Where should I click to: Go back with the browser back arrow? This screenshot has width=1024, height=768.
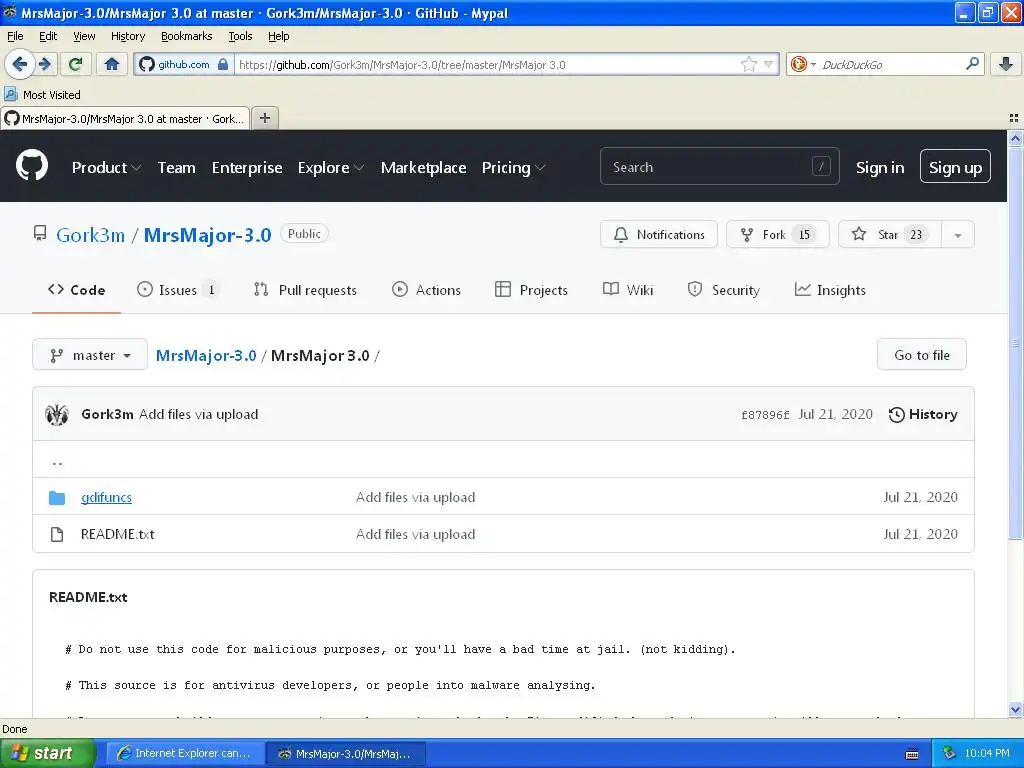pos(20,64)
